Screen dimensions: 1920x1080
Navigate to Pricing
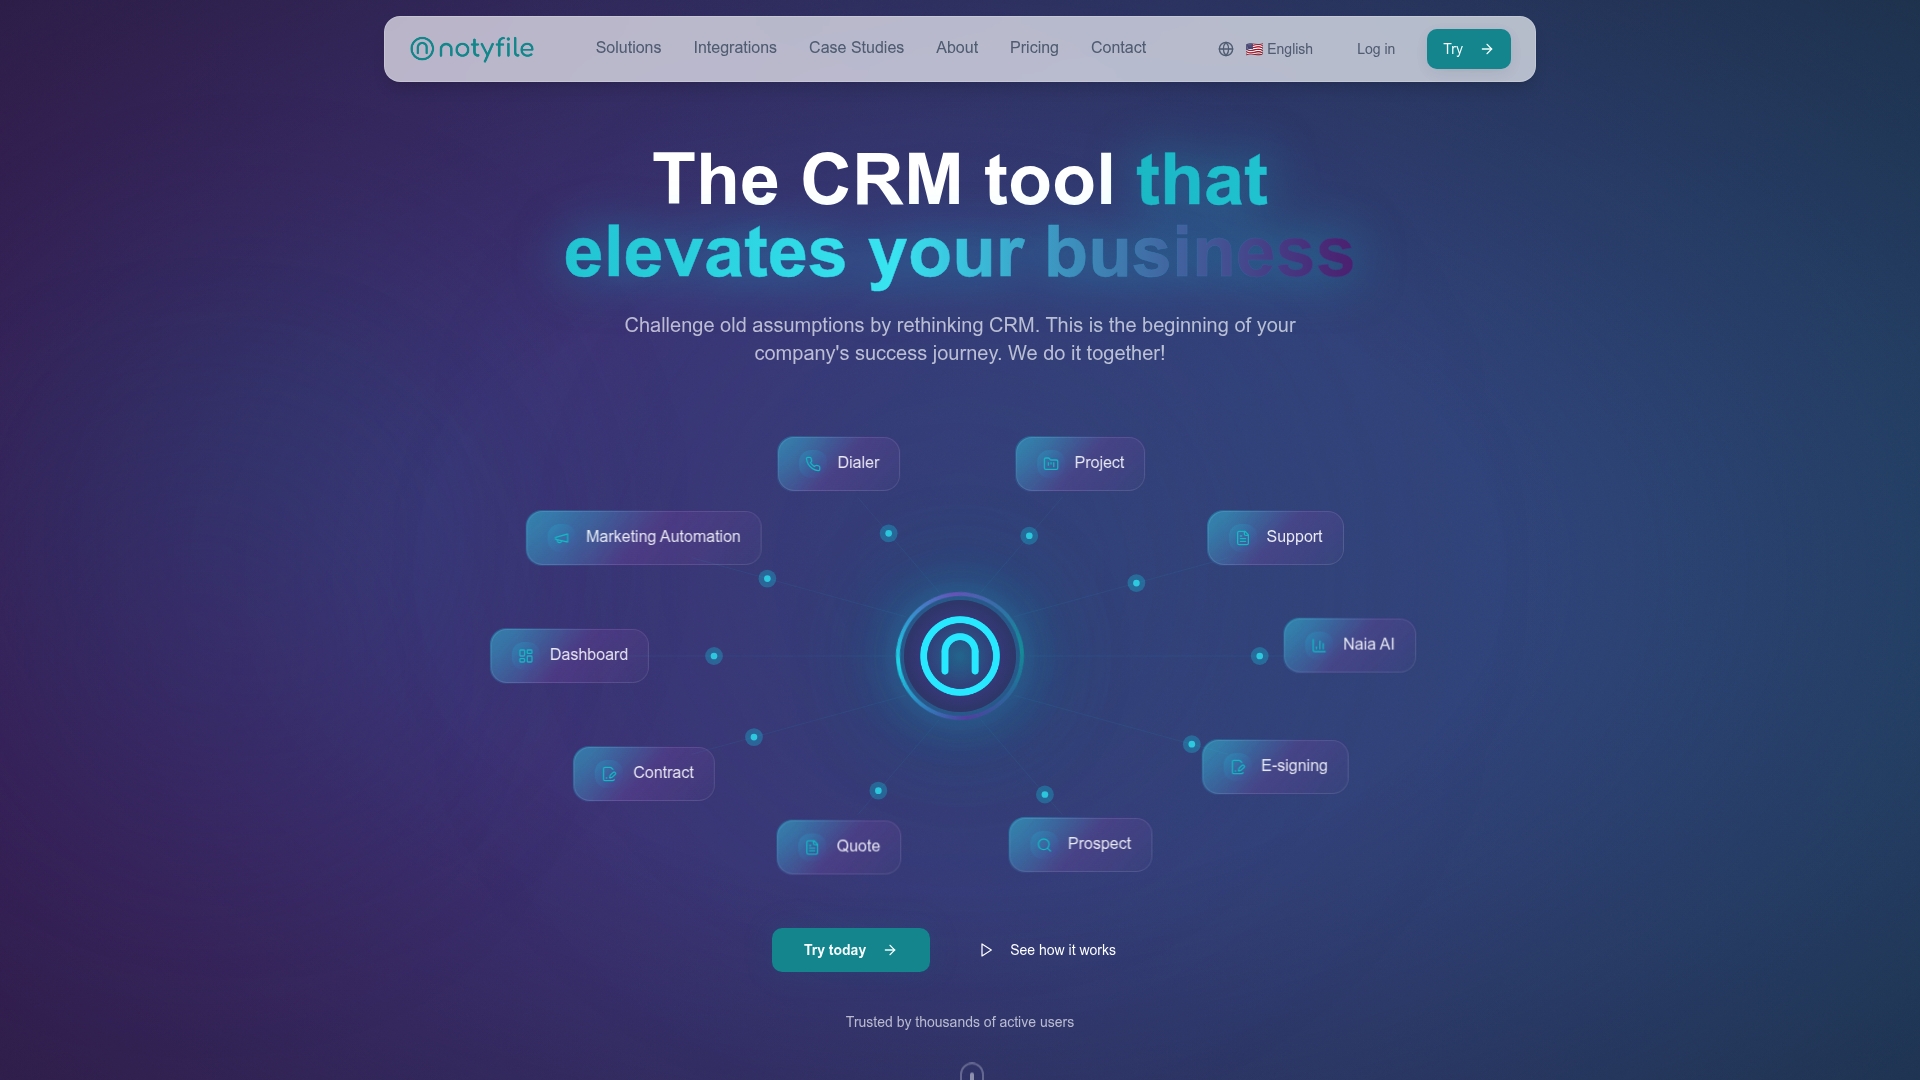click(x=1034, y=48)
